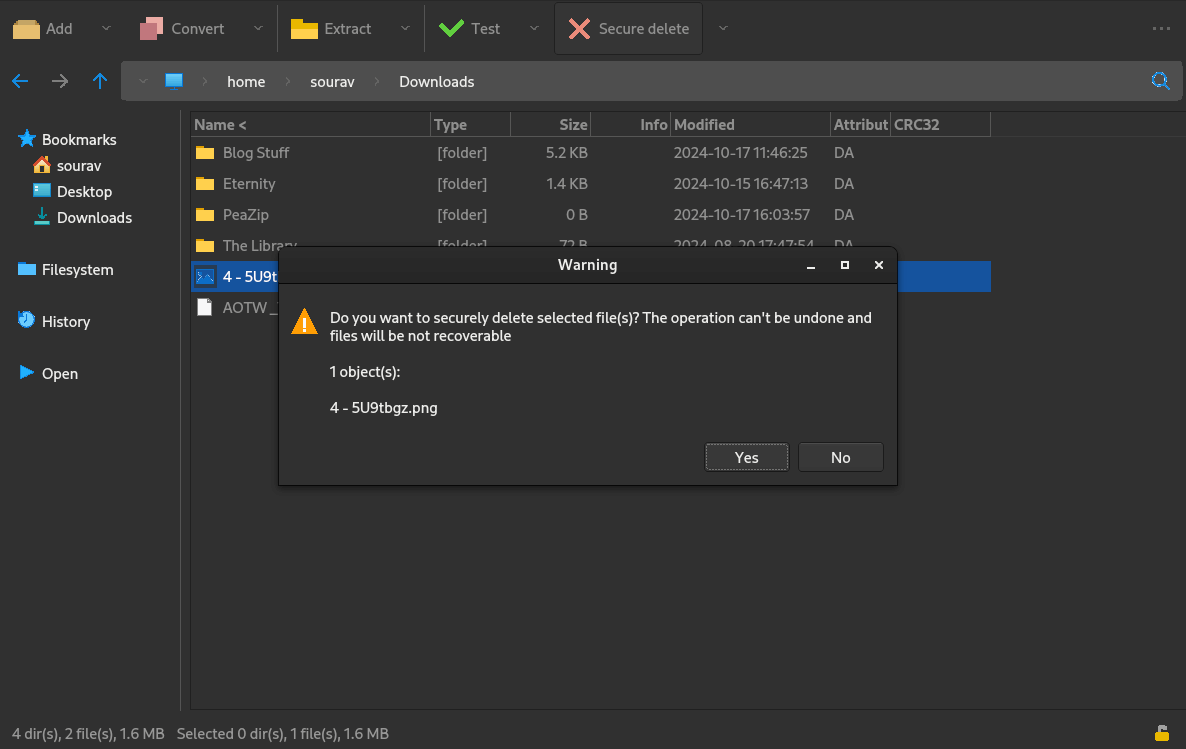The height and width of the screenshot is (749, 1186).
Task: Open the three-dot overflow menu
Action: 1161,29
